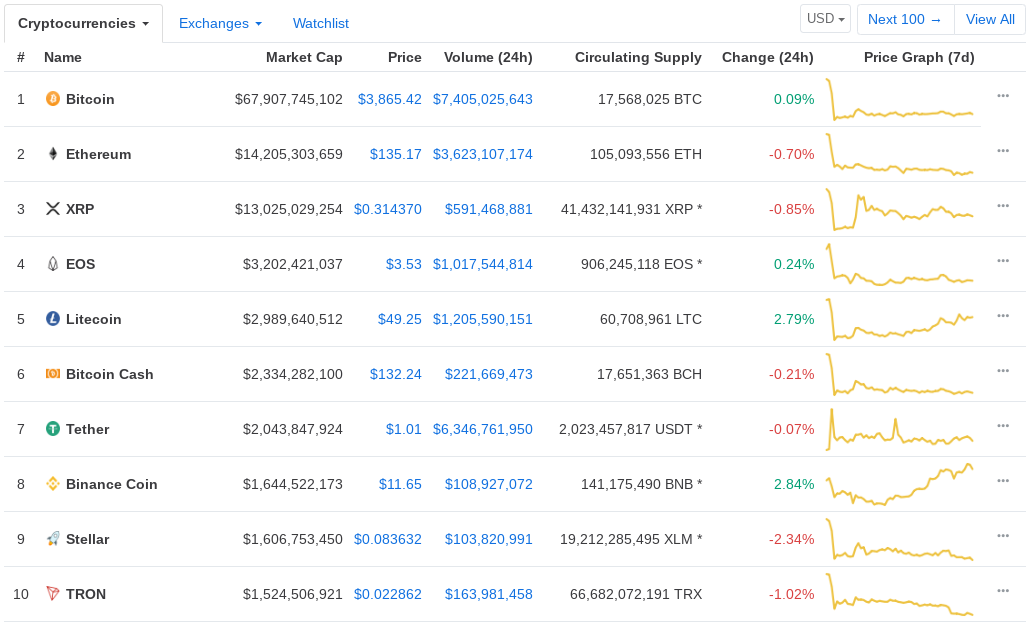Click the Stellar rocket logo icon
Viewport: 1028px width, 626px height.
click(x=52, y=539)
